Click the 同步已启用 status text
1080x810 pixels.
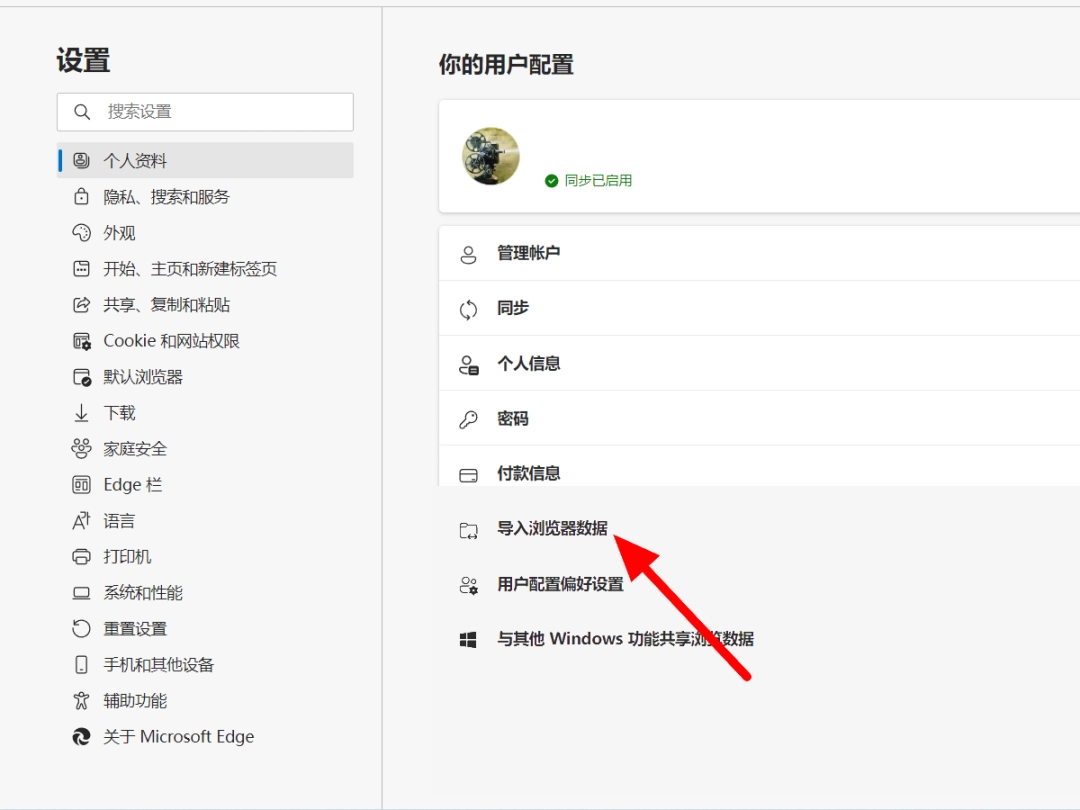599,180
